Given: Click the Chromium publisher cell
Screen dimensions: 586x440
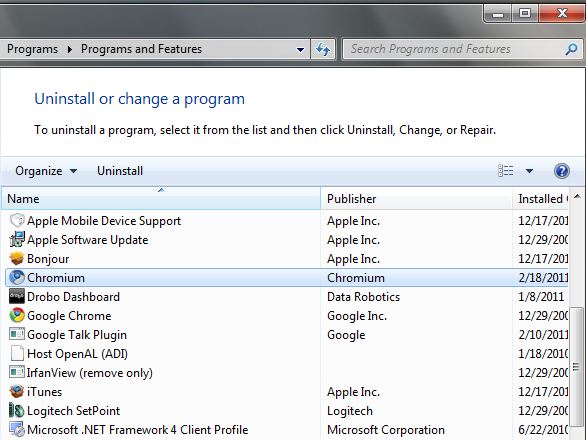Looking at the screenshot, I should pyautogui.click(x=356, y=278).
